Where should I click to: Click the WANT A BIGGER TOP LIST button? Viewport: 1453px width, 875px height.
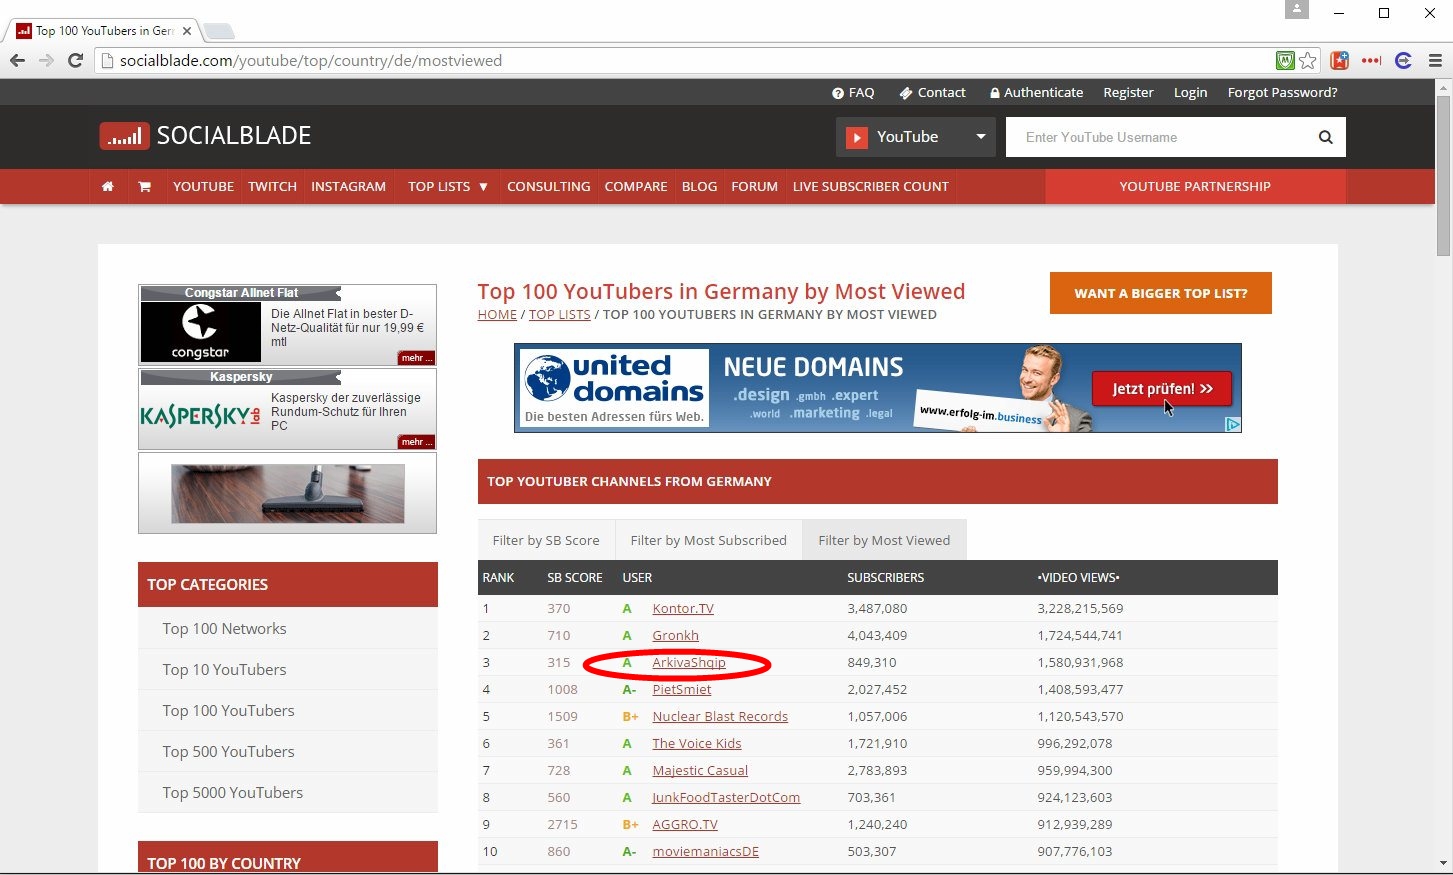click(x=1160, y=294)
